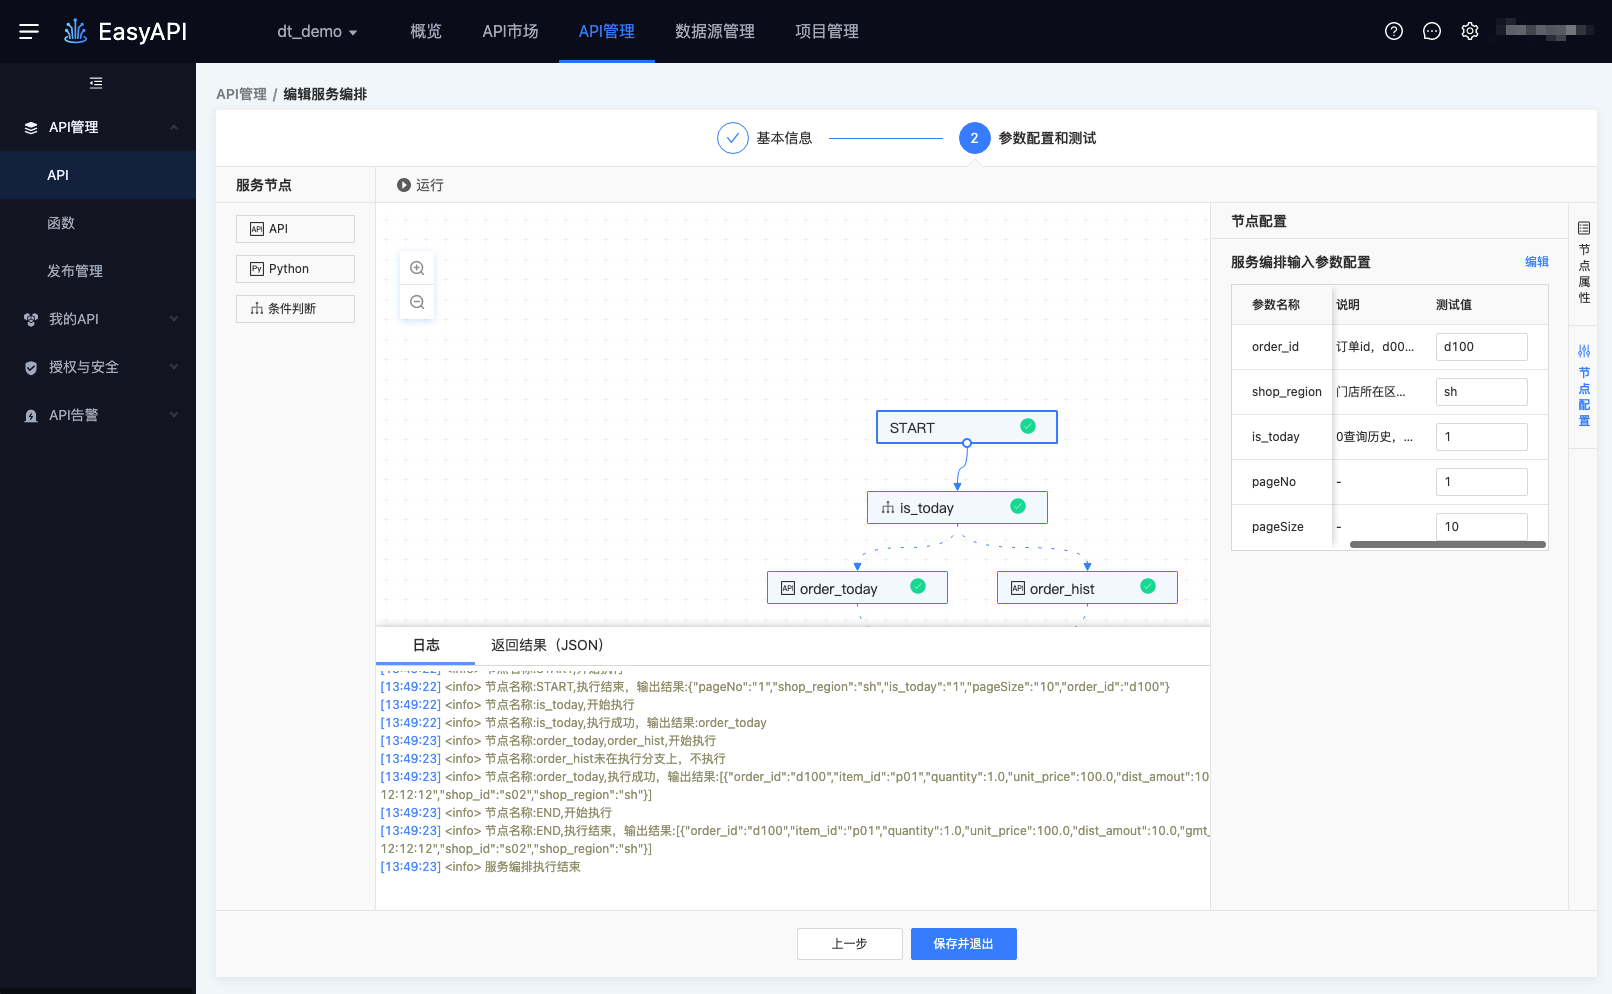Click the API管理 breadcrumb link
1612x994 pixels.
[241, 94]
